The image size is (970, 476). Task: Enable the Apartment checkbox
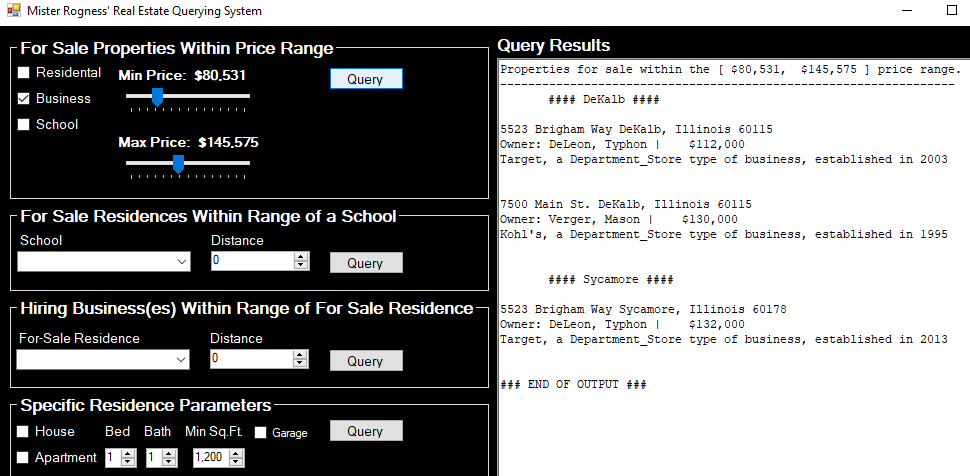pos(24,458)
